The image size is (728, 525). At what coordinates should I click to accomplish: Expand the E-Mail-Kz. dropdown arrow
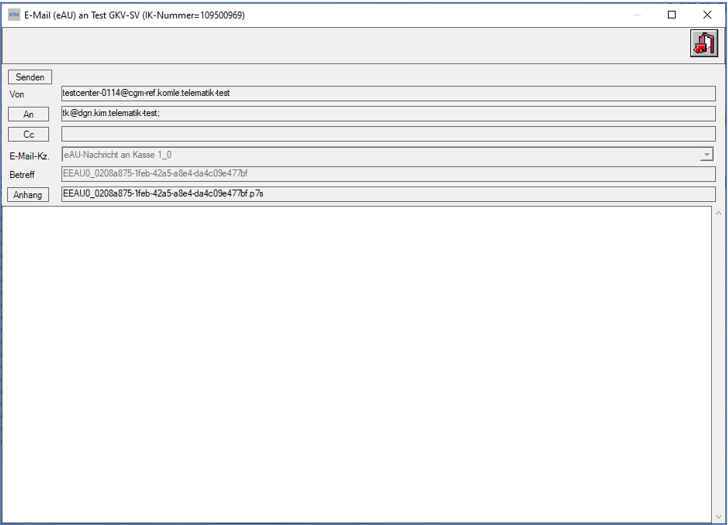tap(706, 155)
